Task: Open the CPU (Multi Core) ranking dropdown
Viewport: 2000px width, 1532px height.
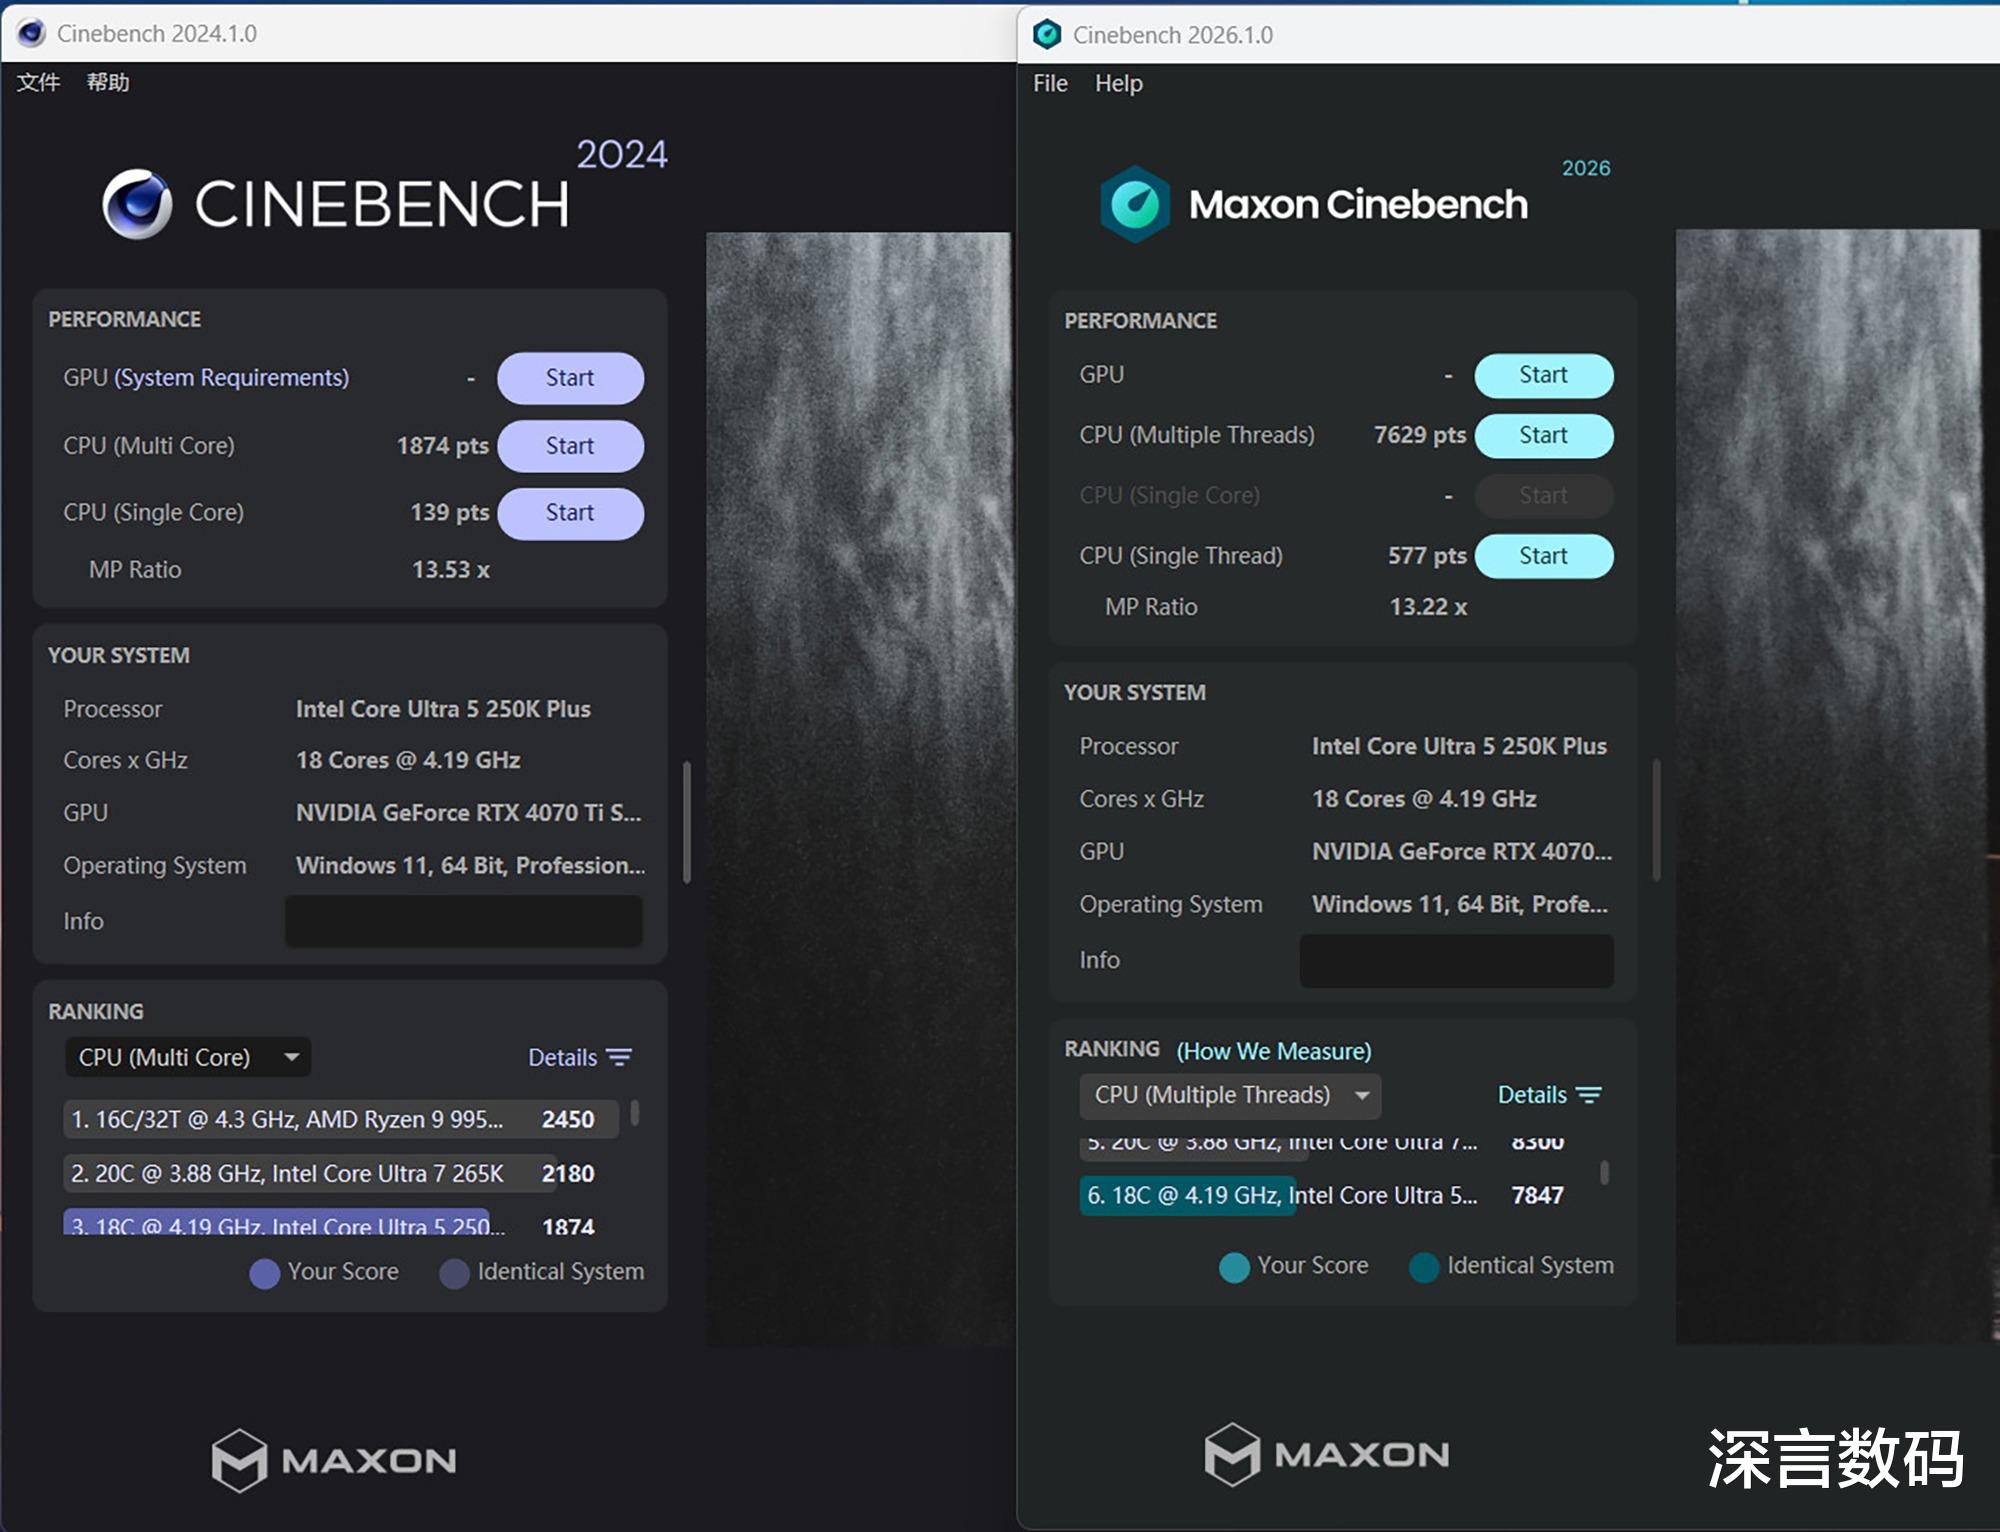Action: [x=188, y=1057]
